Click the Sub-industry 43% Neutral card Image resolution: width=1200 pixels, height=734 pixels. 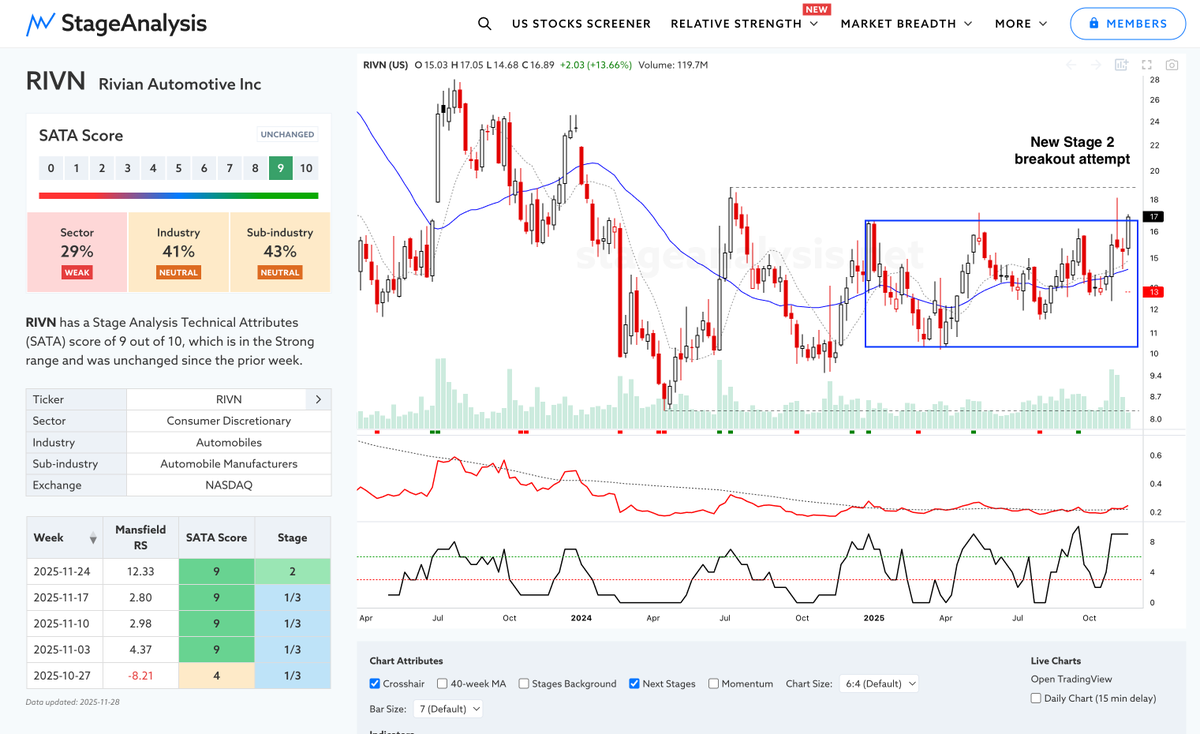[x=280, y=252]
